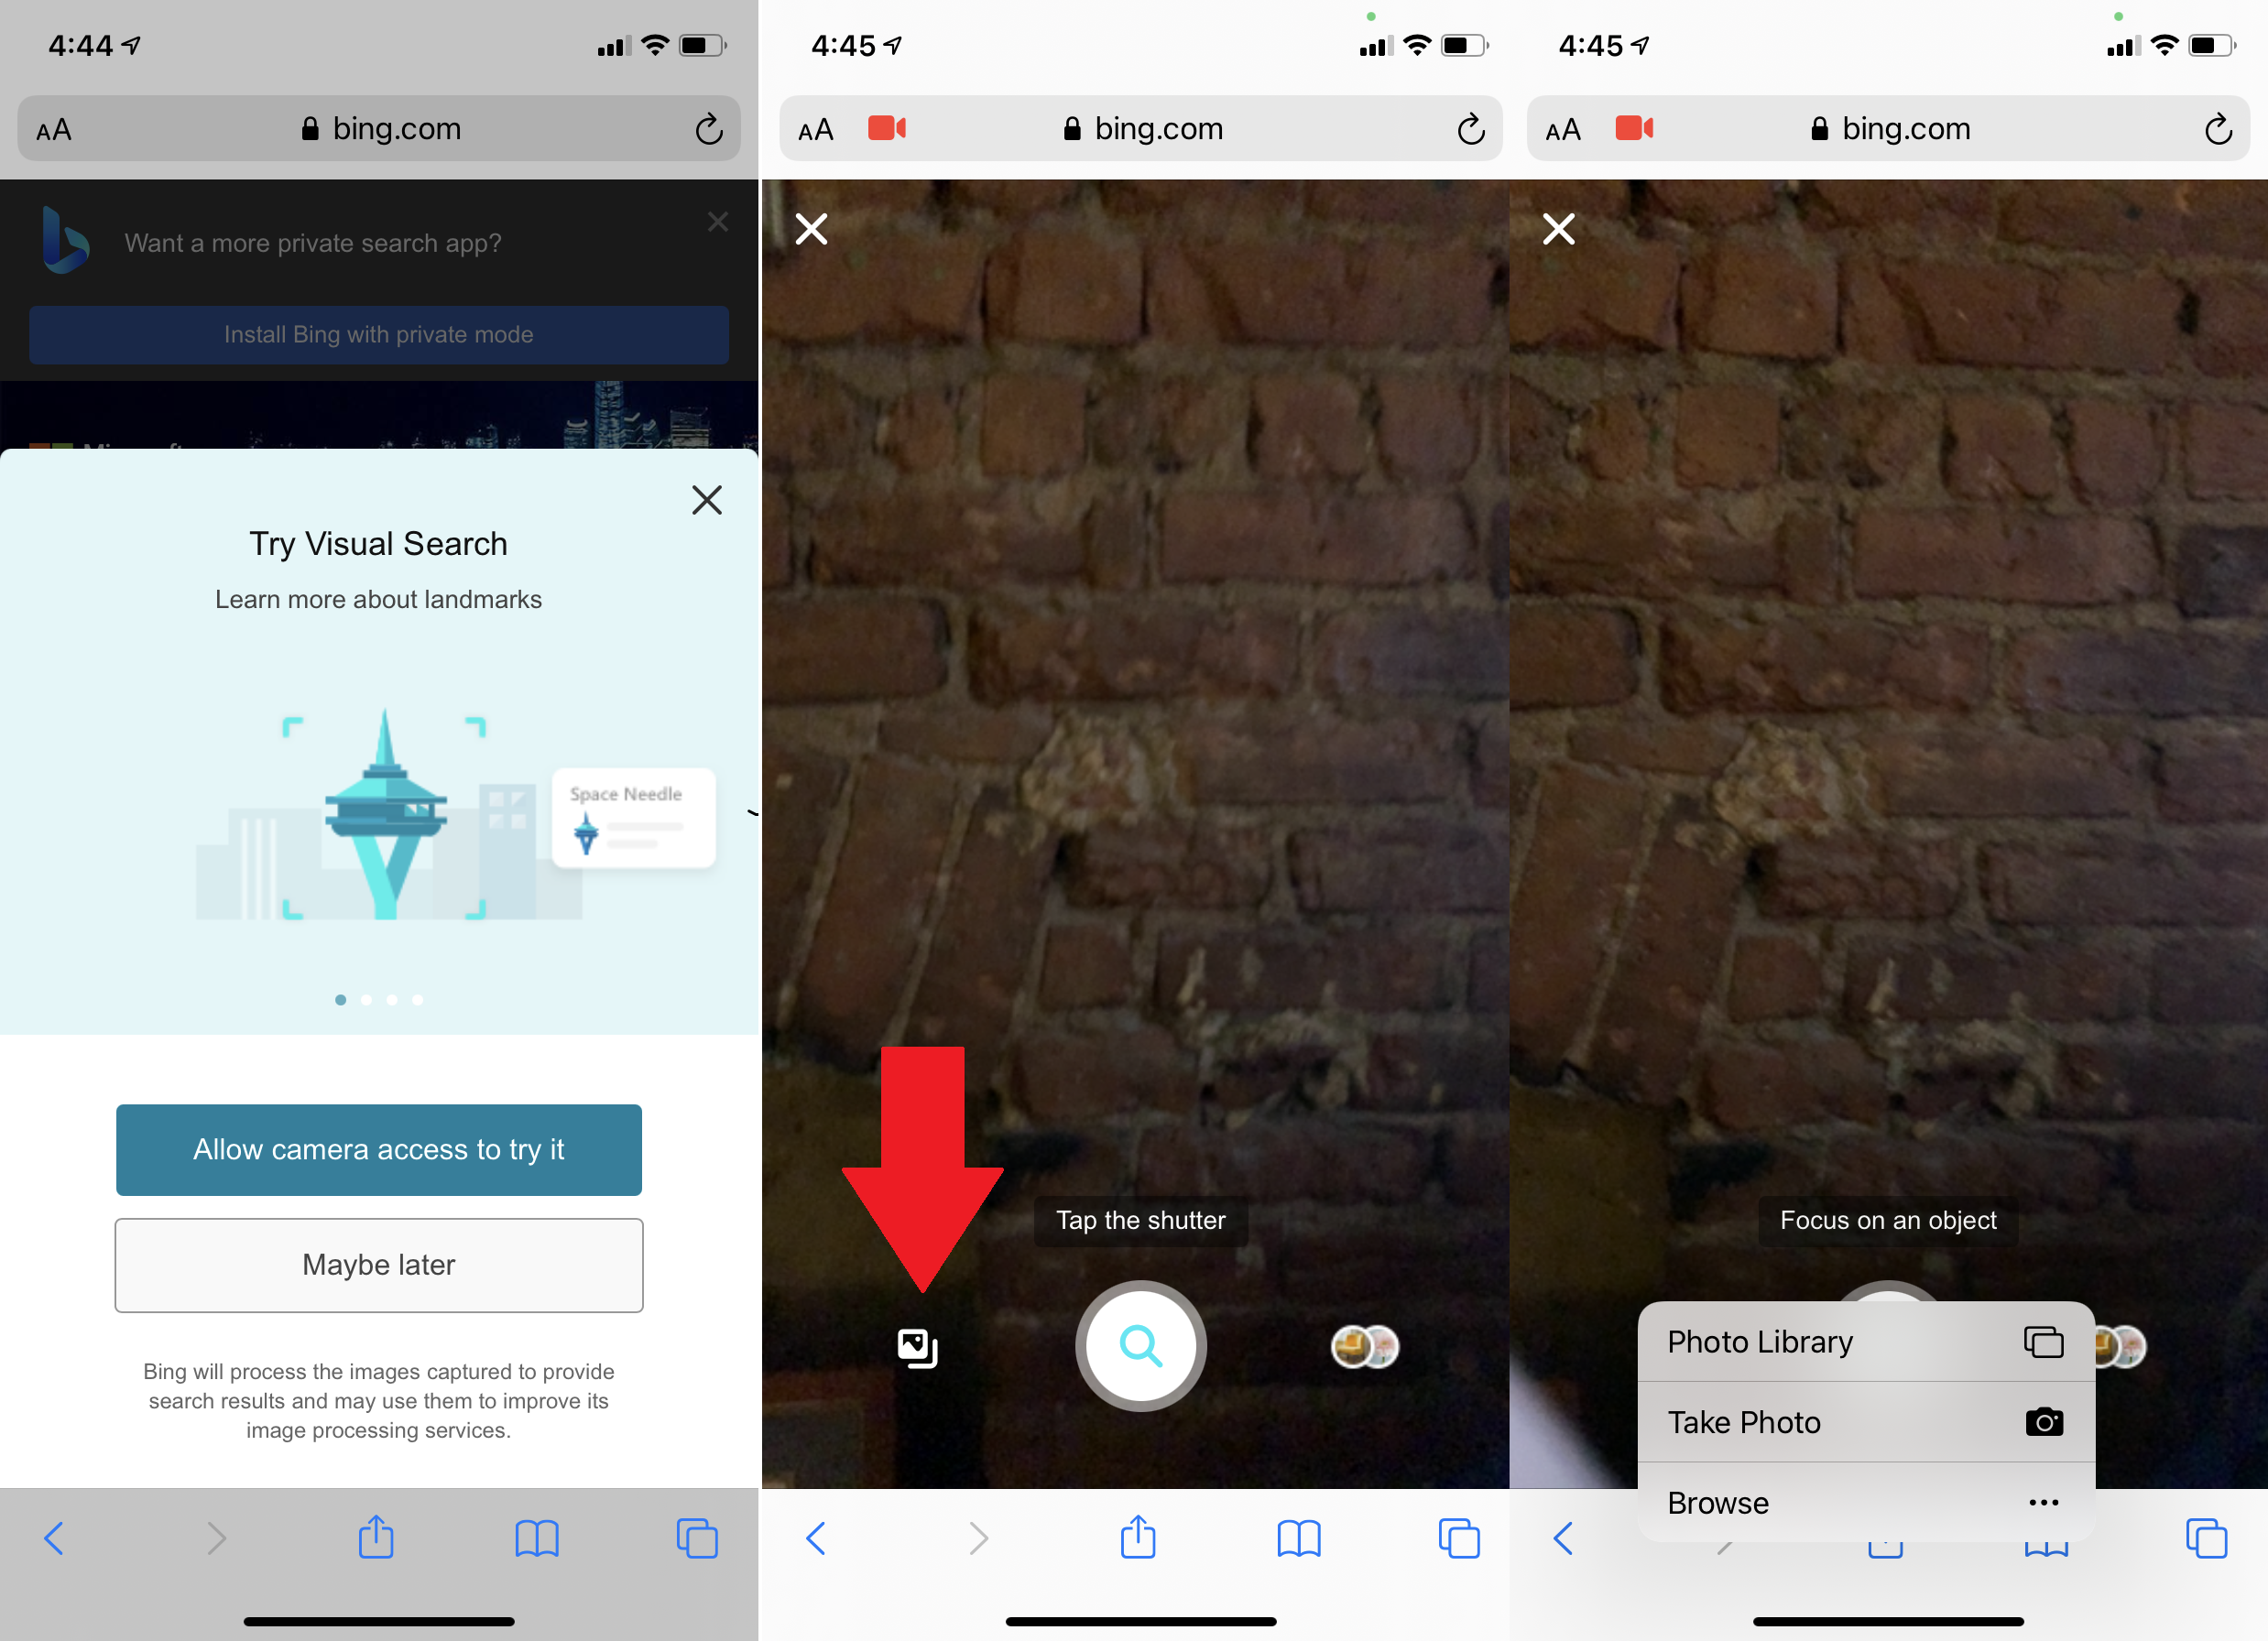Click Maybe later button
This screenshot has width=2268, height=1641.
[376, 1263]
